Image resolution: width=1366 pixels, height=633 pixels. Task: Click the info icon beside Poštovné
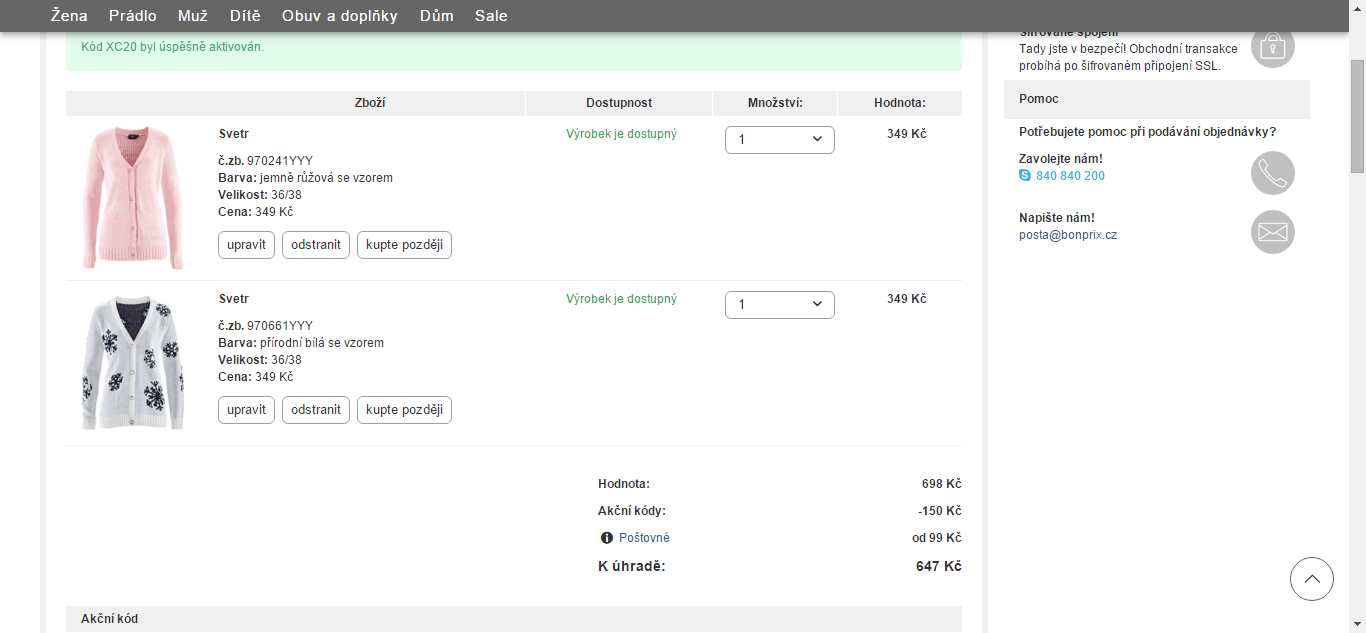606,538
